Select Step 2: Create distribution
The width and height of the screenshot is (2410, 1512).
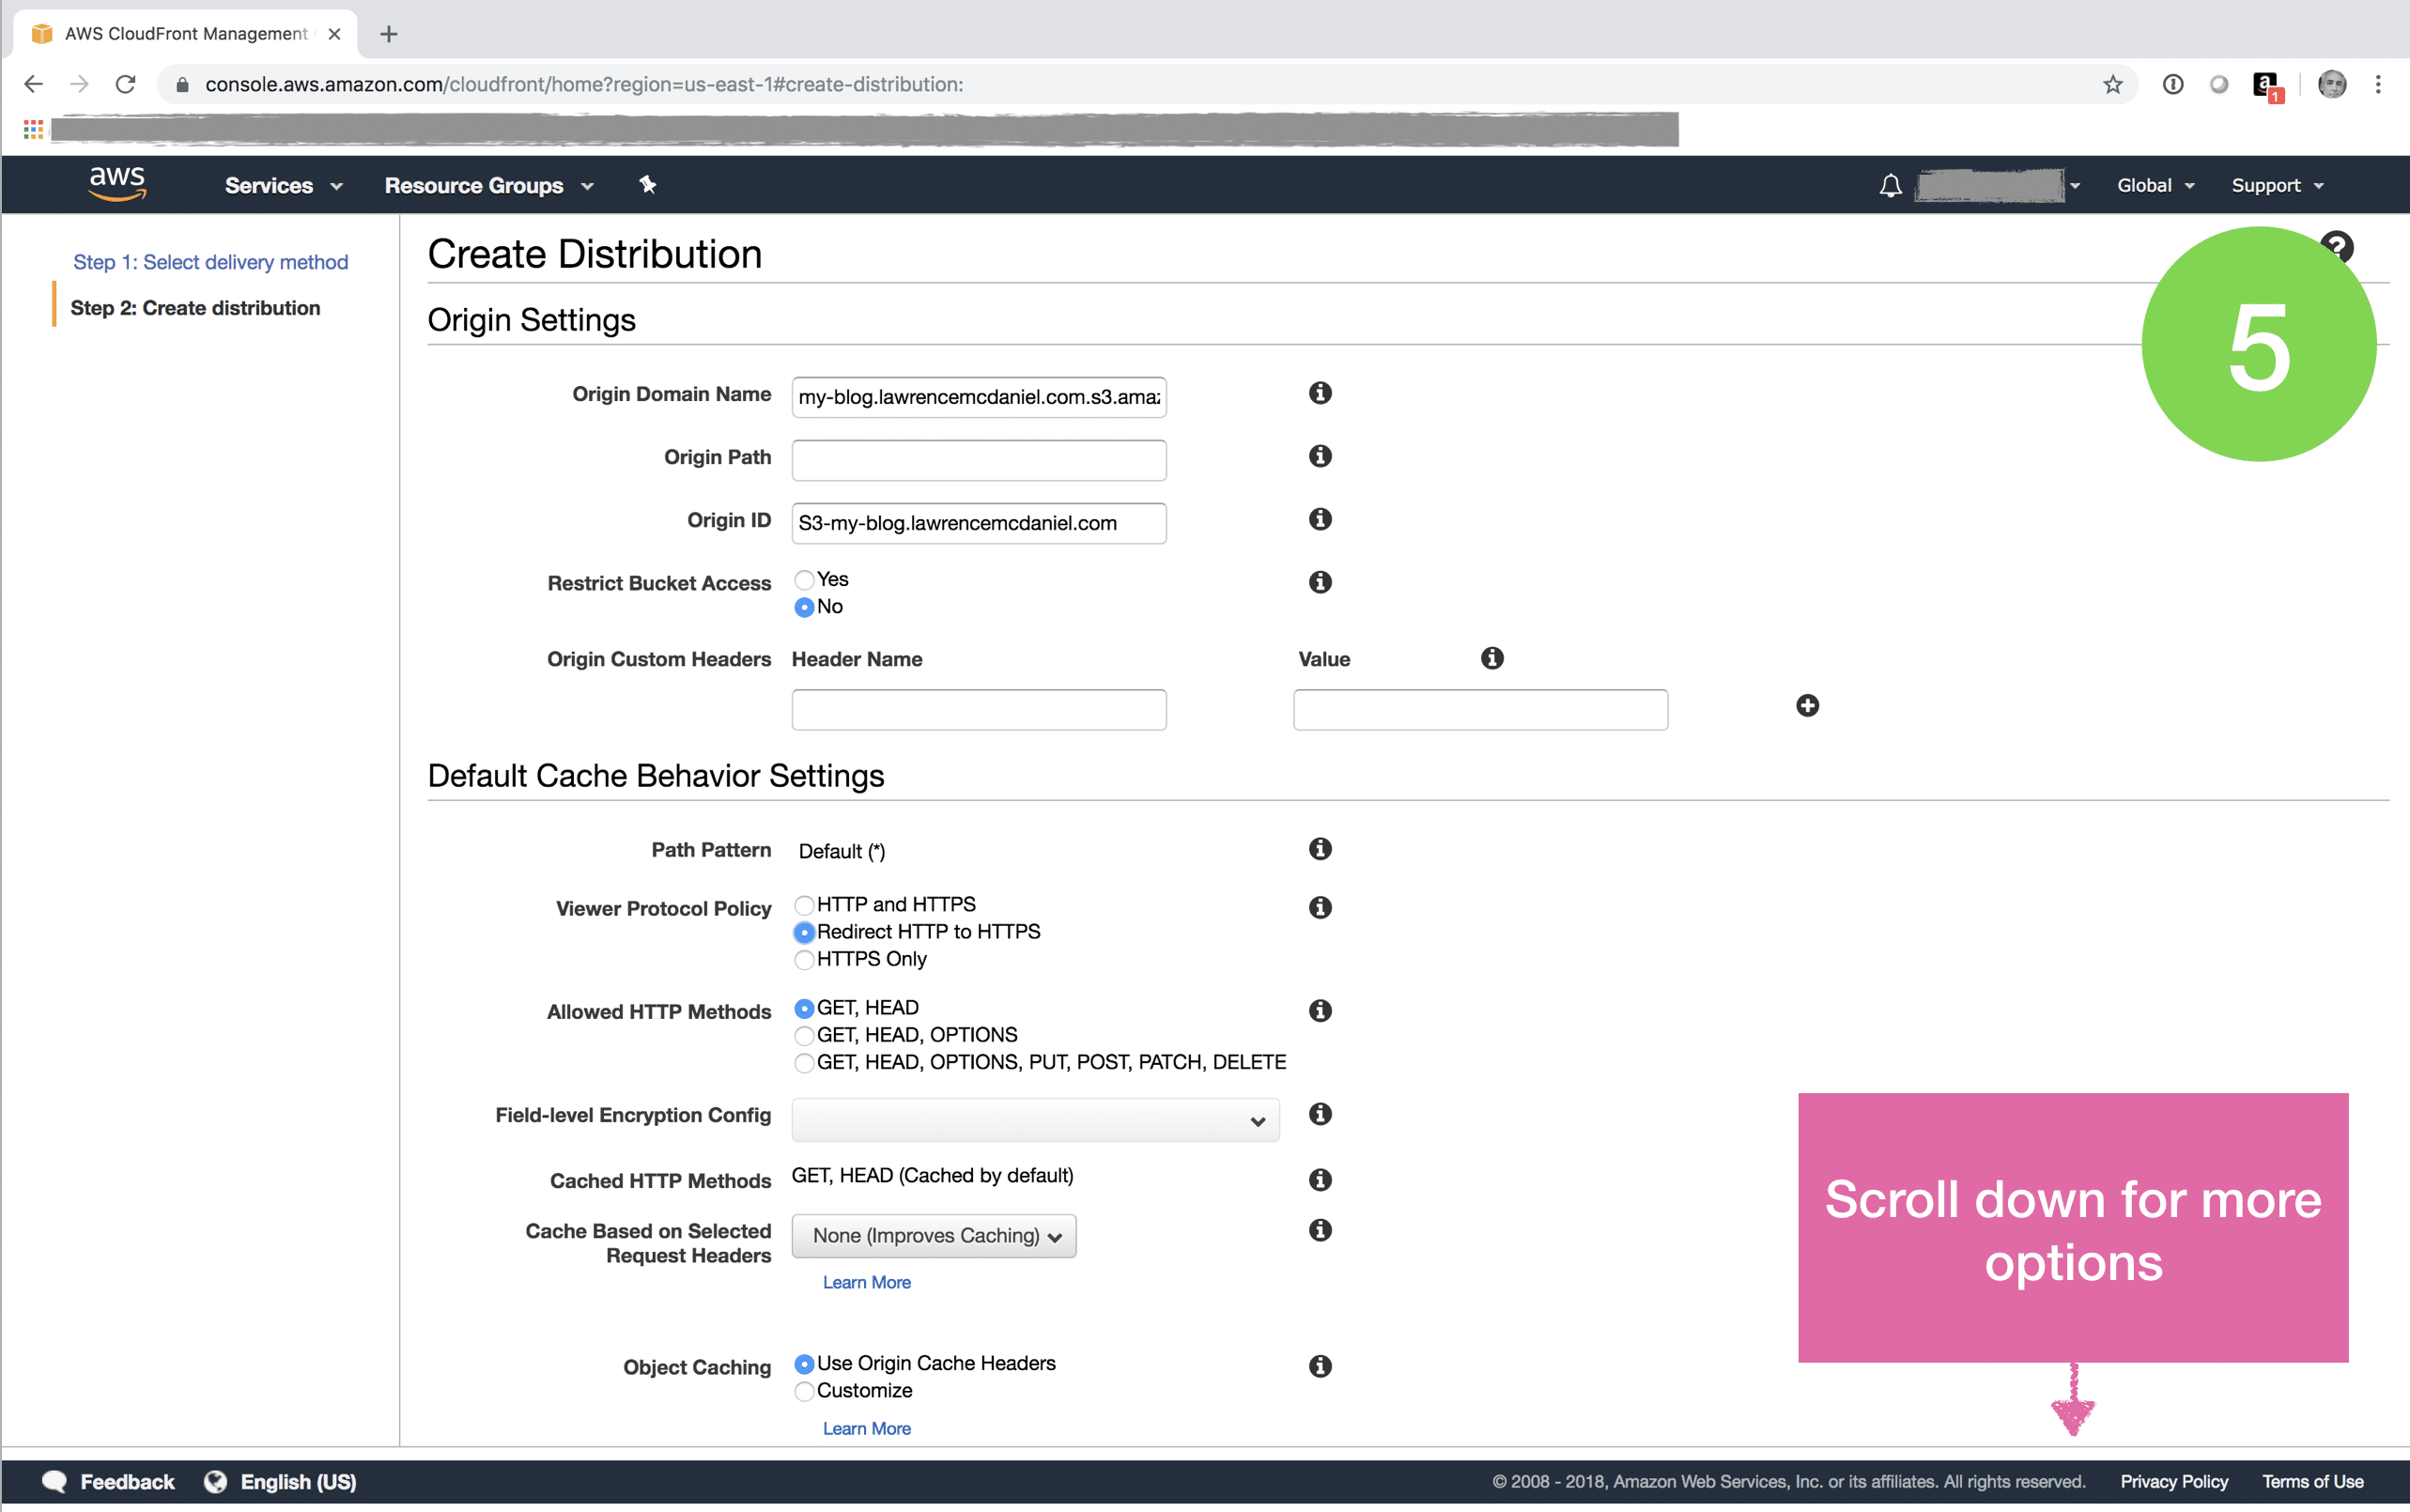click(x=195, y=308)
